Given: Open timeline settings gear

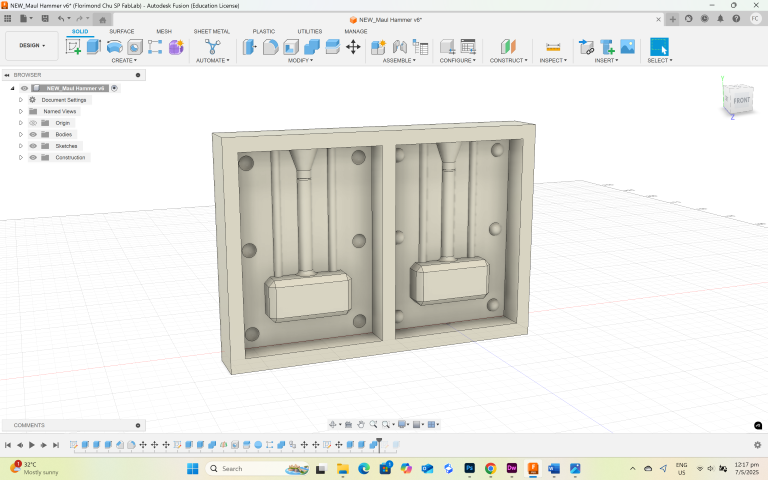Looking at the screenshot, I should pos(757,445).
